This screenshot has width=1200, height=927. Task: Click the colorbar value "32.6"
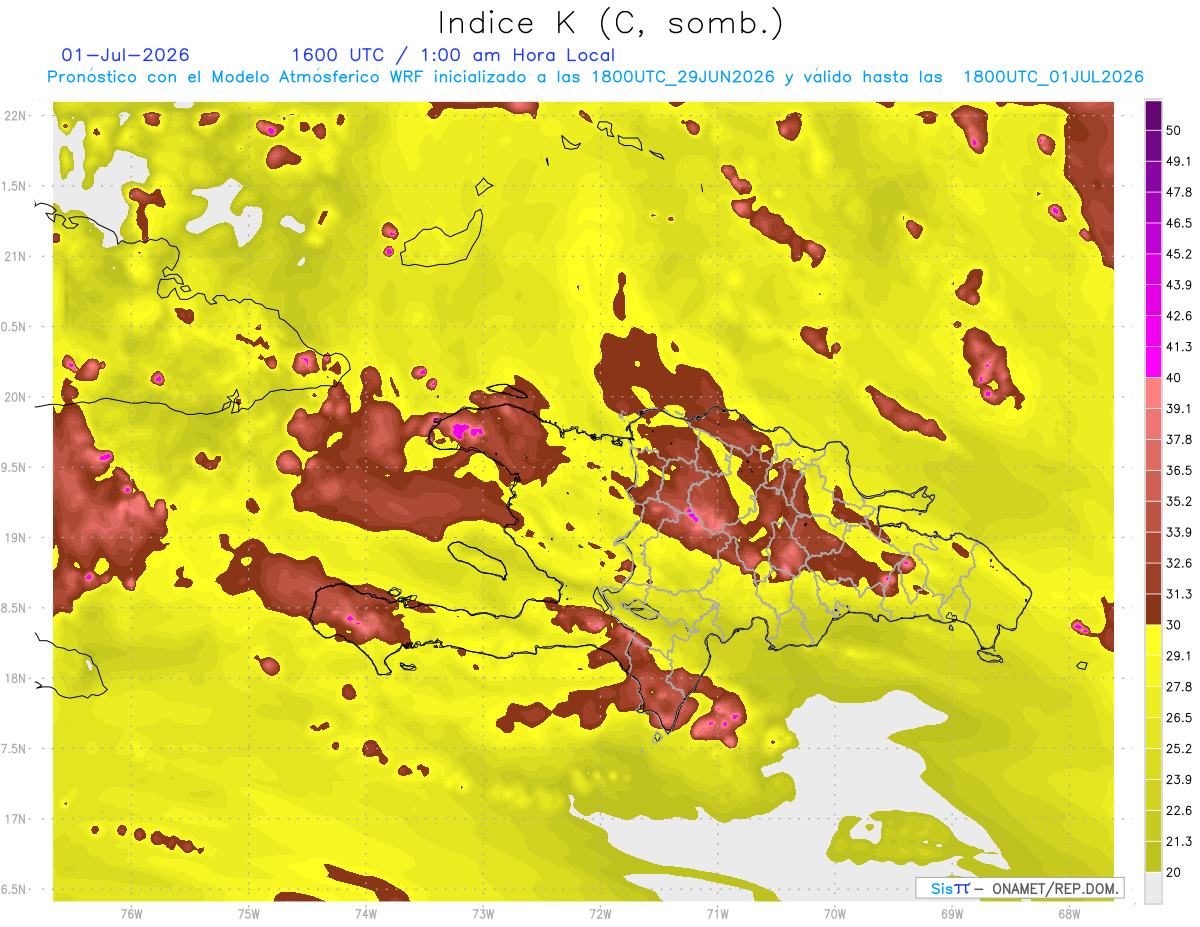point(1179,563)
